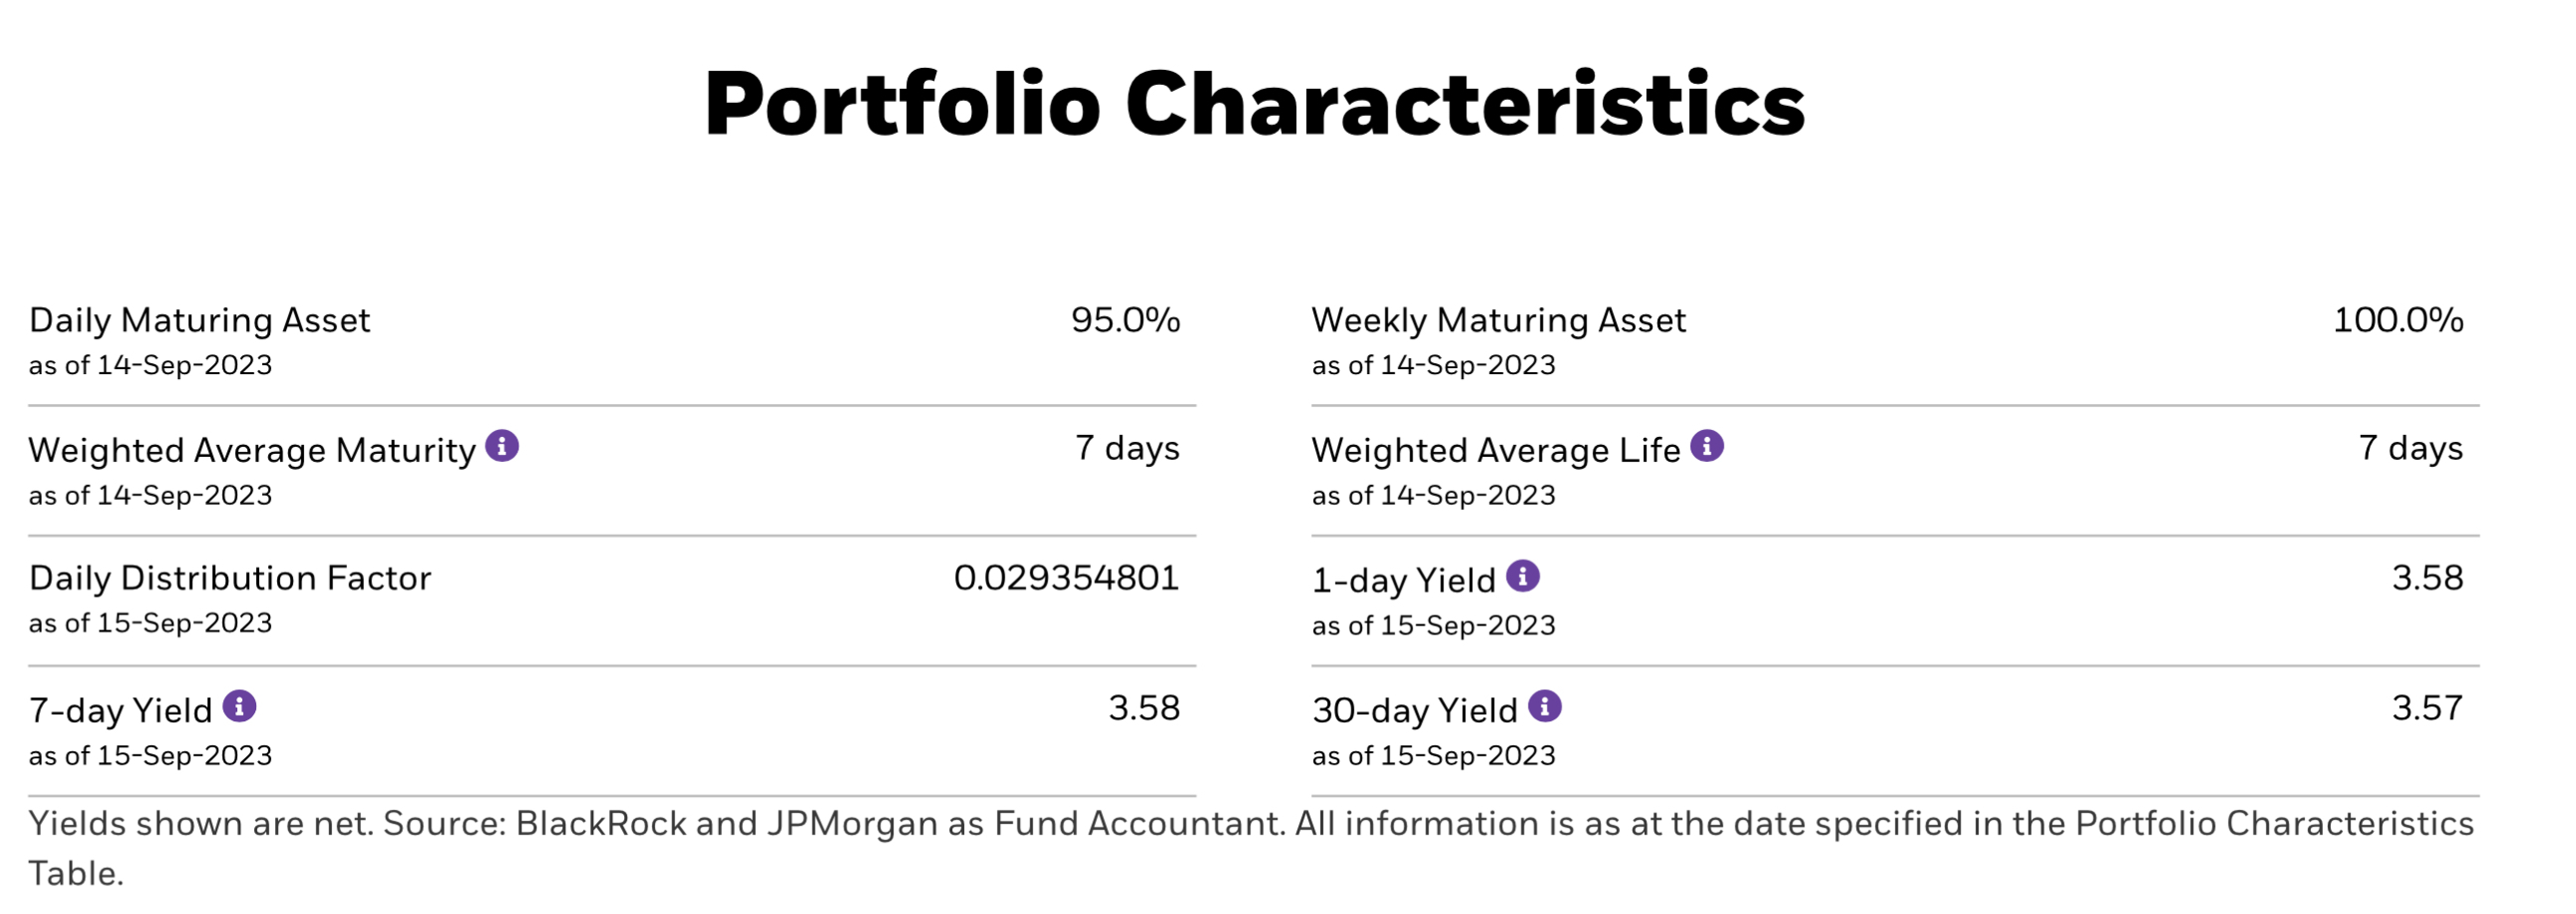The width and height of the screenshot is (2576, 914).
Task: Click the 1-day Yield value 3.58
Action: click(x=2427, y=578)
